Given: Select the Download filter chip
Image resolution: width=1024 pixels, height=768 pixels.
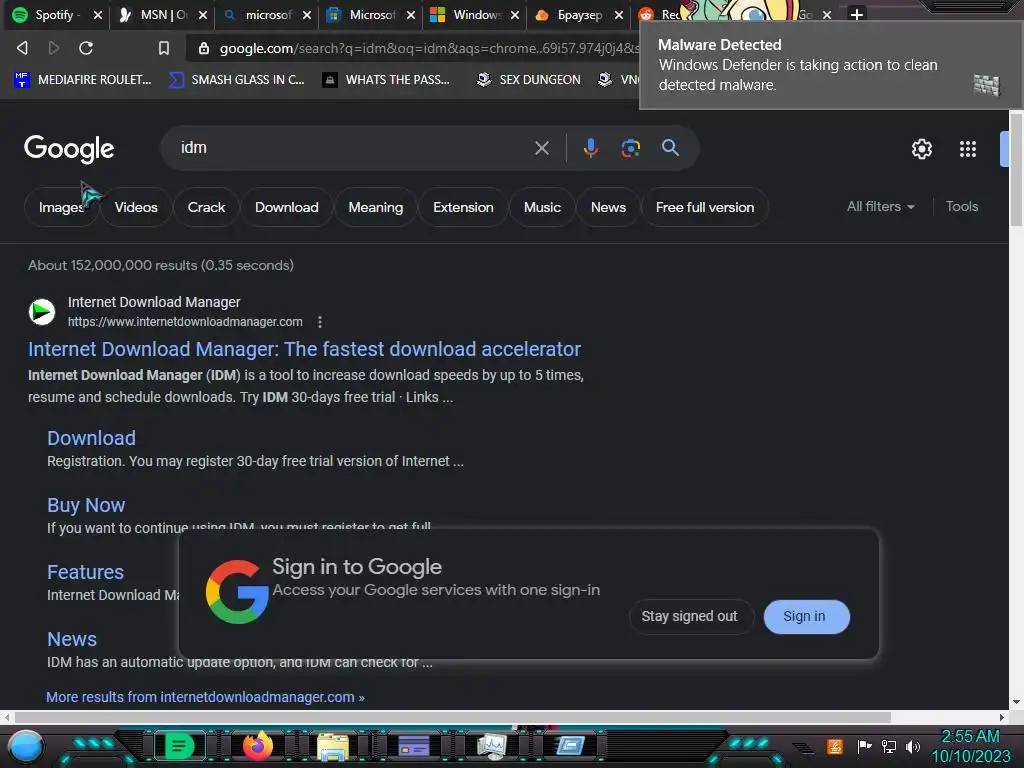Looking at the screenshot, I should point(287,207).
